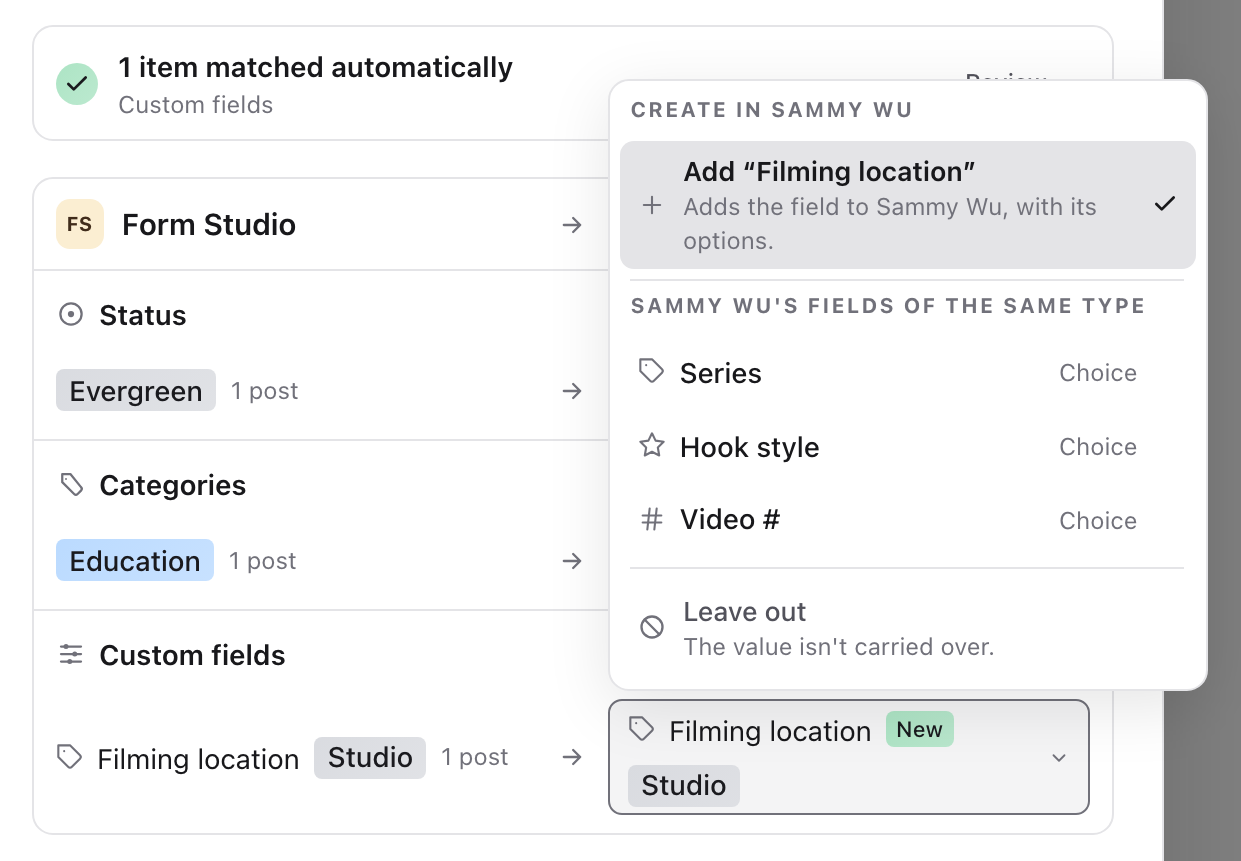Click the Review link partially hidden

point(1006,76)
